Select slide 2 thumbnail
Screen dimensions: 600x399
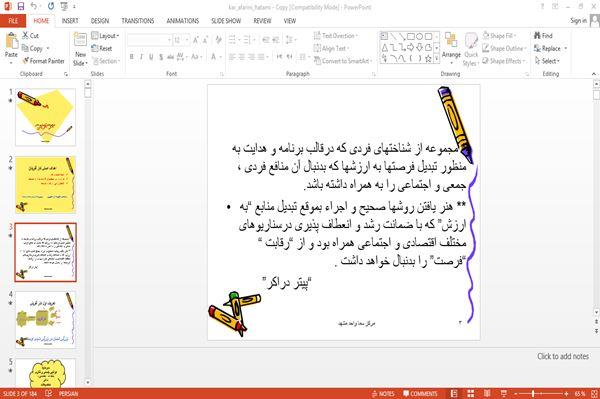point(46,185)
